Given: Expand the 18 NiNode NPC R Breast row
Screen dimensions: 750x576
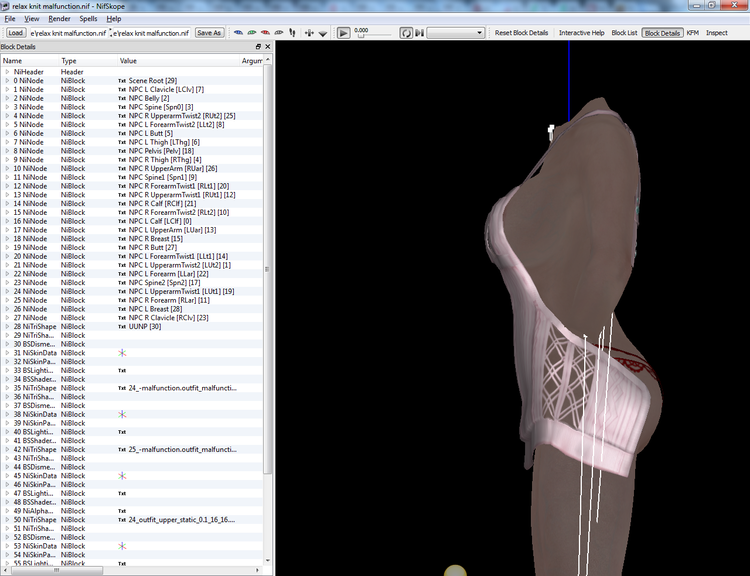Looking at the screenshot, I should point(7,238).
